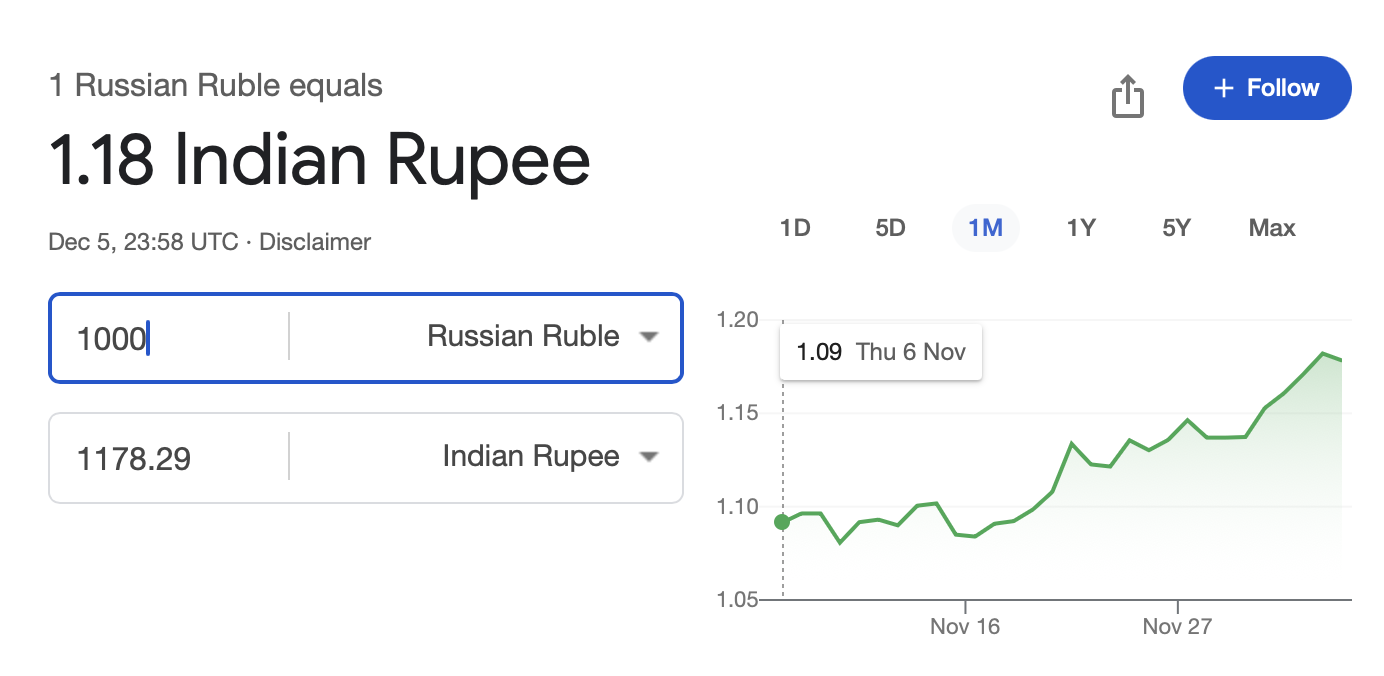Click the chart line's latest peak

coord(1322,354)
